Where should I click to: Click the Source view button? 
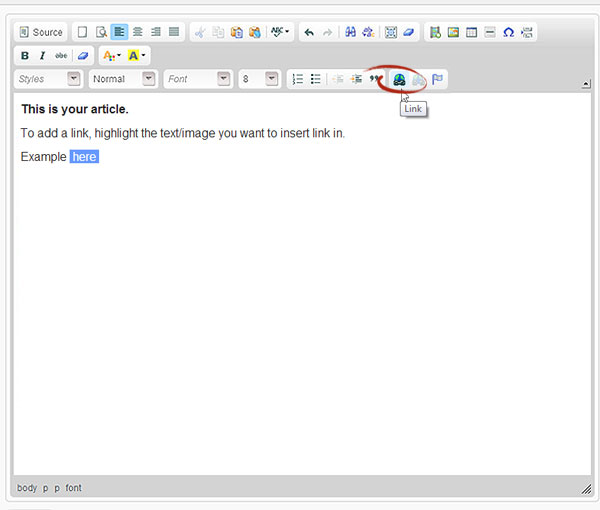click(x=41, y=32)
